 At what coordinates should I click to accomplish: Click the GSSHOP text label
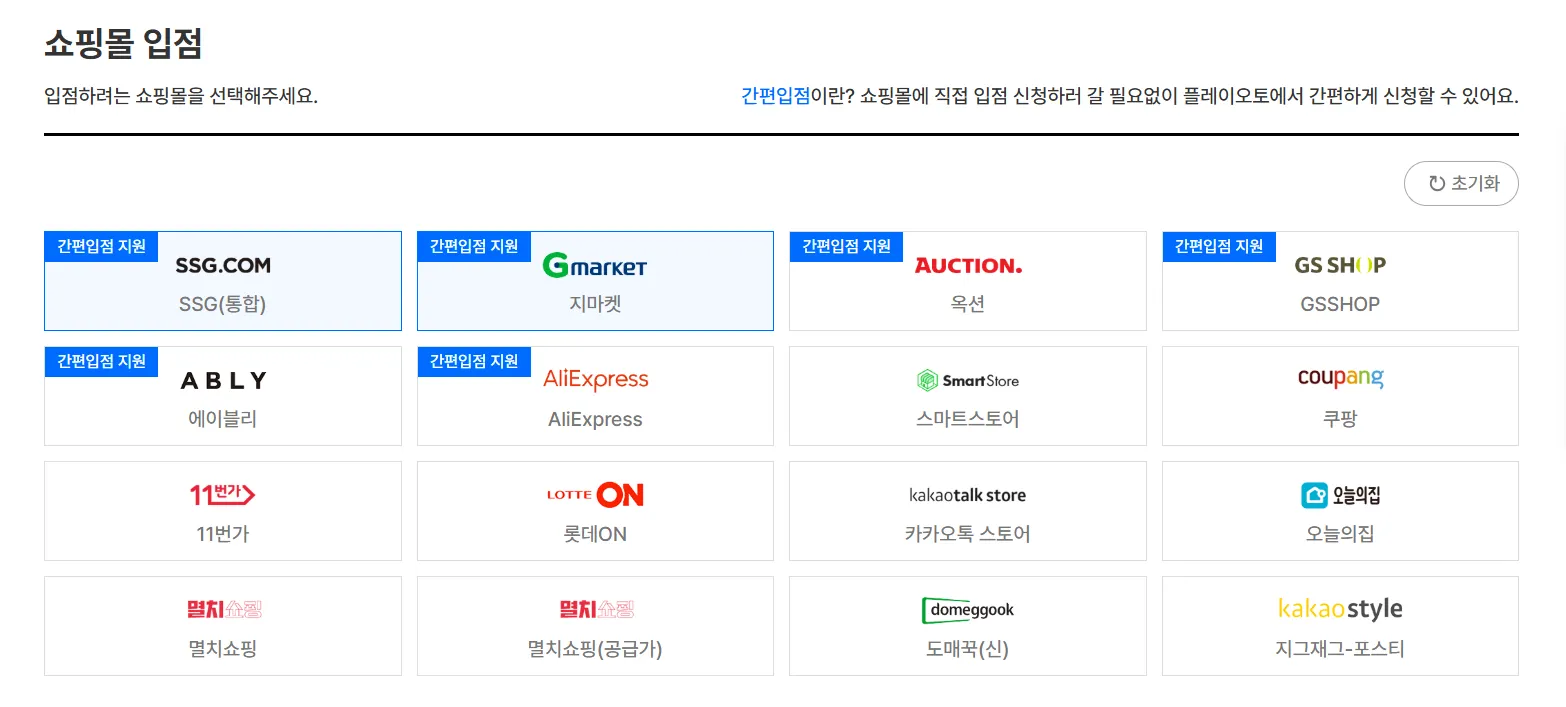coord(1340,304)
